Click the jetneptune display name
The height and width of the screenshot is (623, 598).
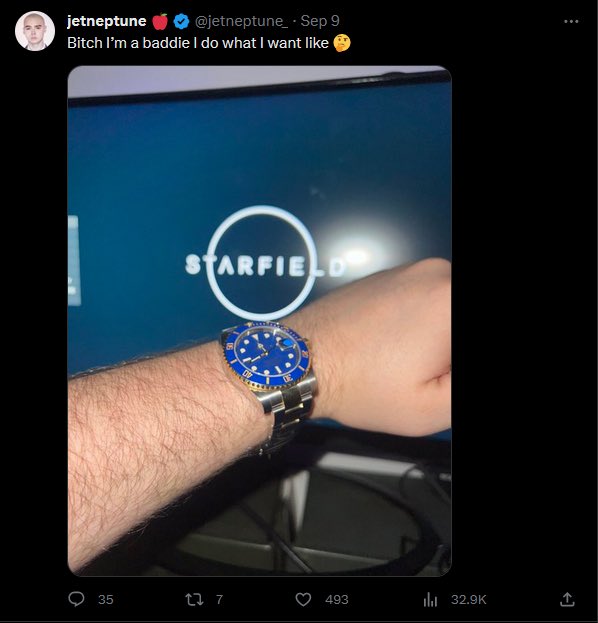[106, 21]
